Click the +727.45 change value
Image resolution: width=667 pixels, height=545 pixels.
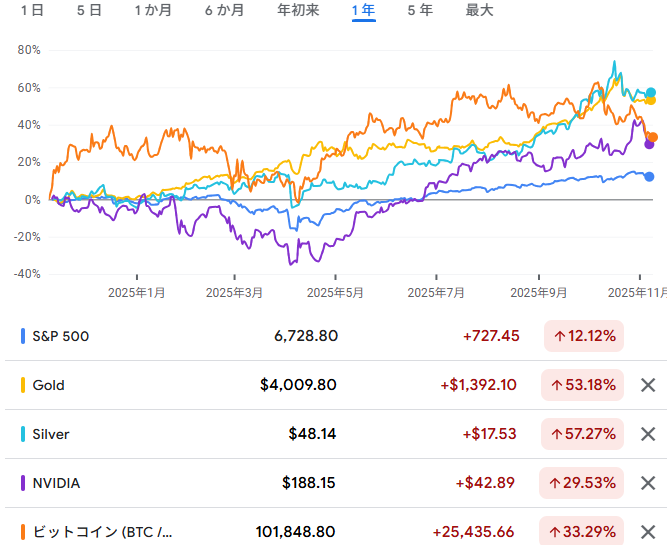pos(491,336)
